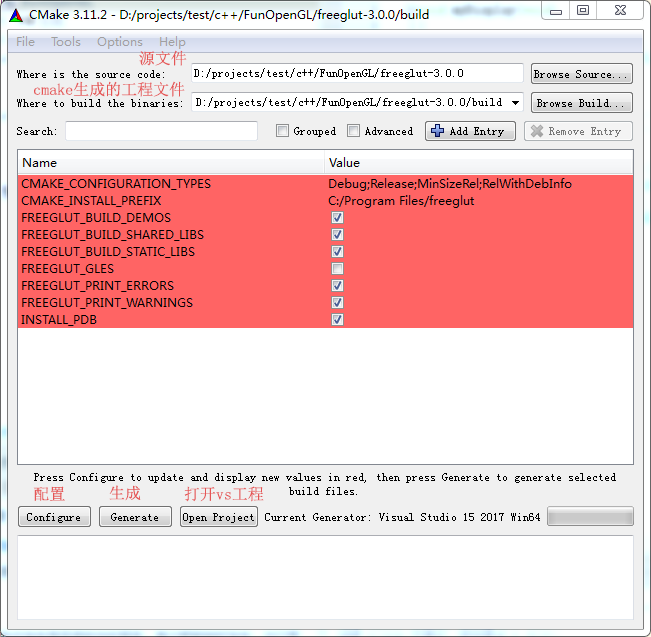Select the INSTALL_PDB name cell
This screenshot has height=637, width=651.
click(59, 320)
